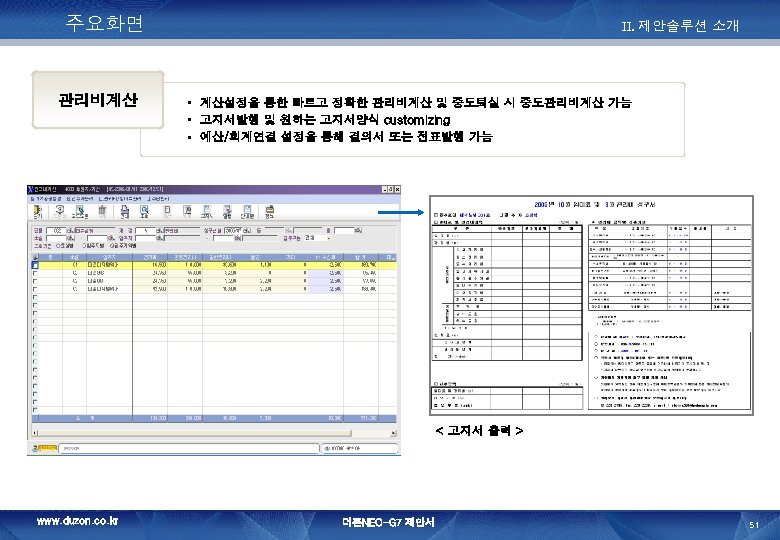Image resolution: width=780 pixels, height=540 pixels.
Task: Click the input field containing 002
Action: [56, 231]
